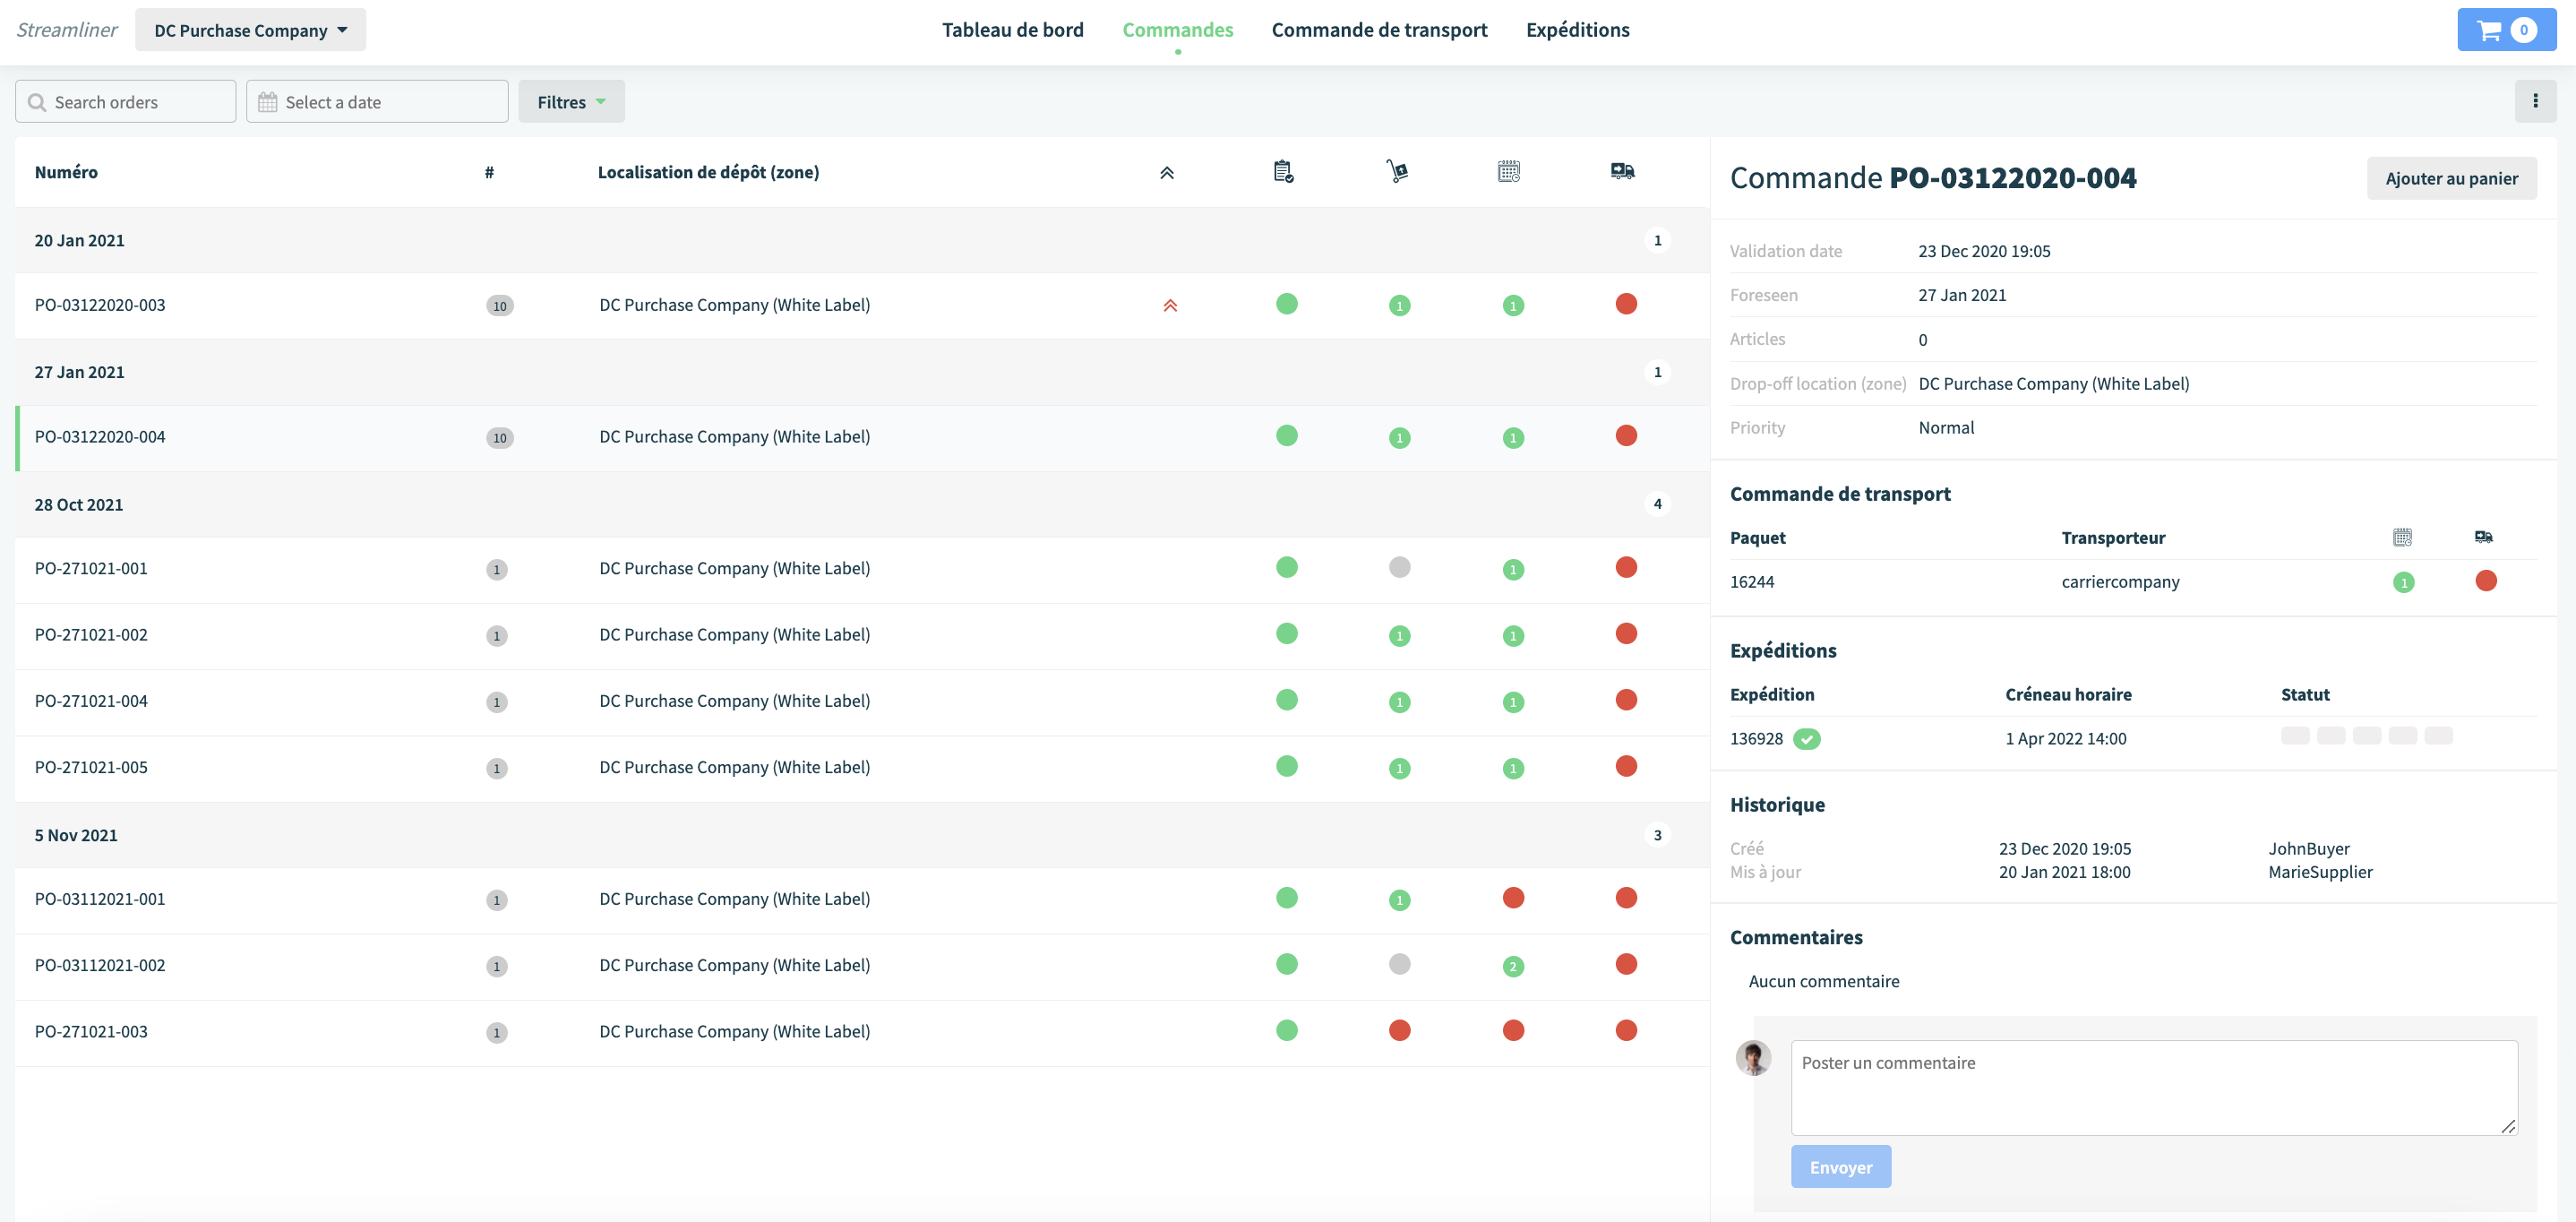This screenshot has width=2576, height=1222.
Task: Expand the Filtres dropdown
Action: pyautogui.click(x=571, y=102)
